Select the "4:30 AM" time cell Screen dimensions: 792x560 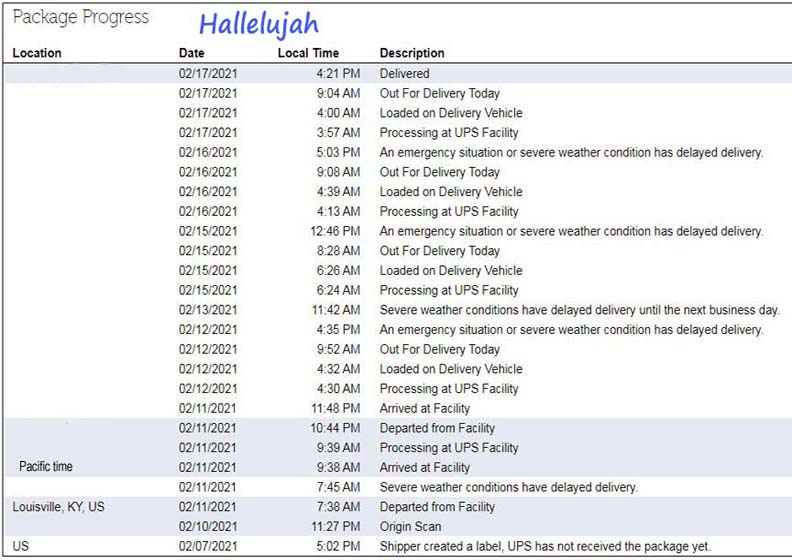pos(338,389)
